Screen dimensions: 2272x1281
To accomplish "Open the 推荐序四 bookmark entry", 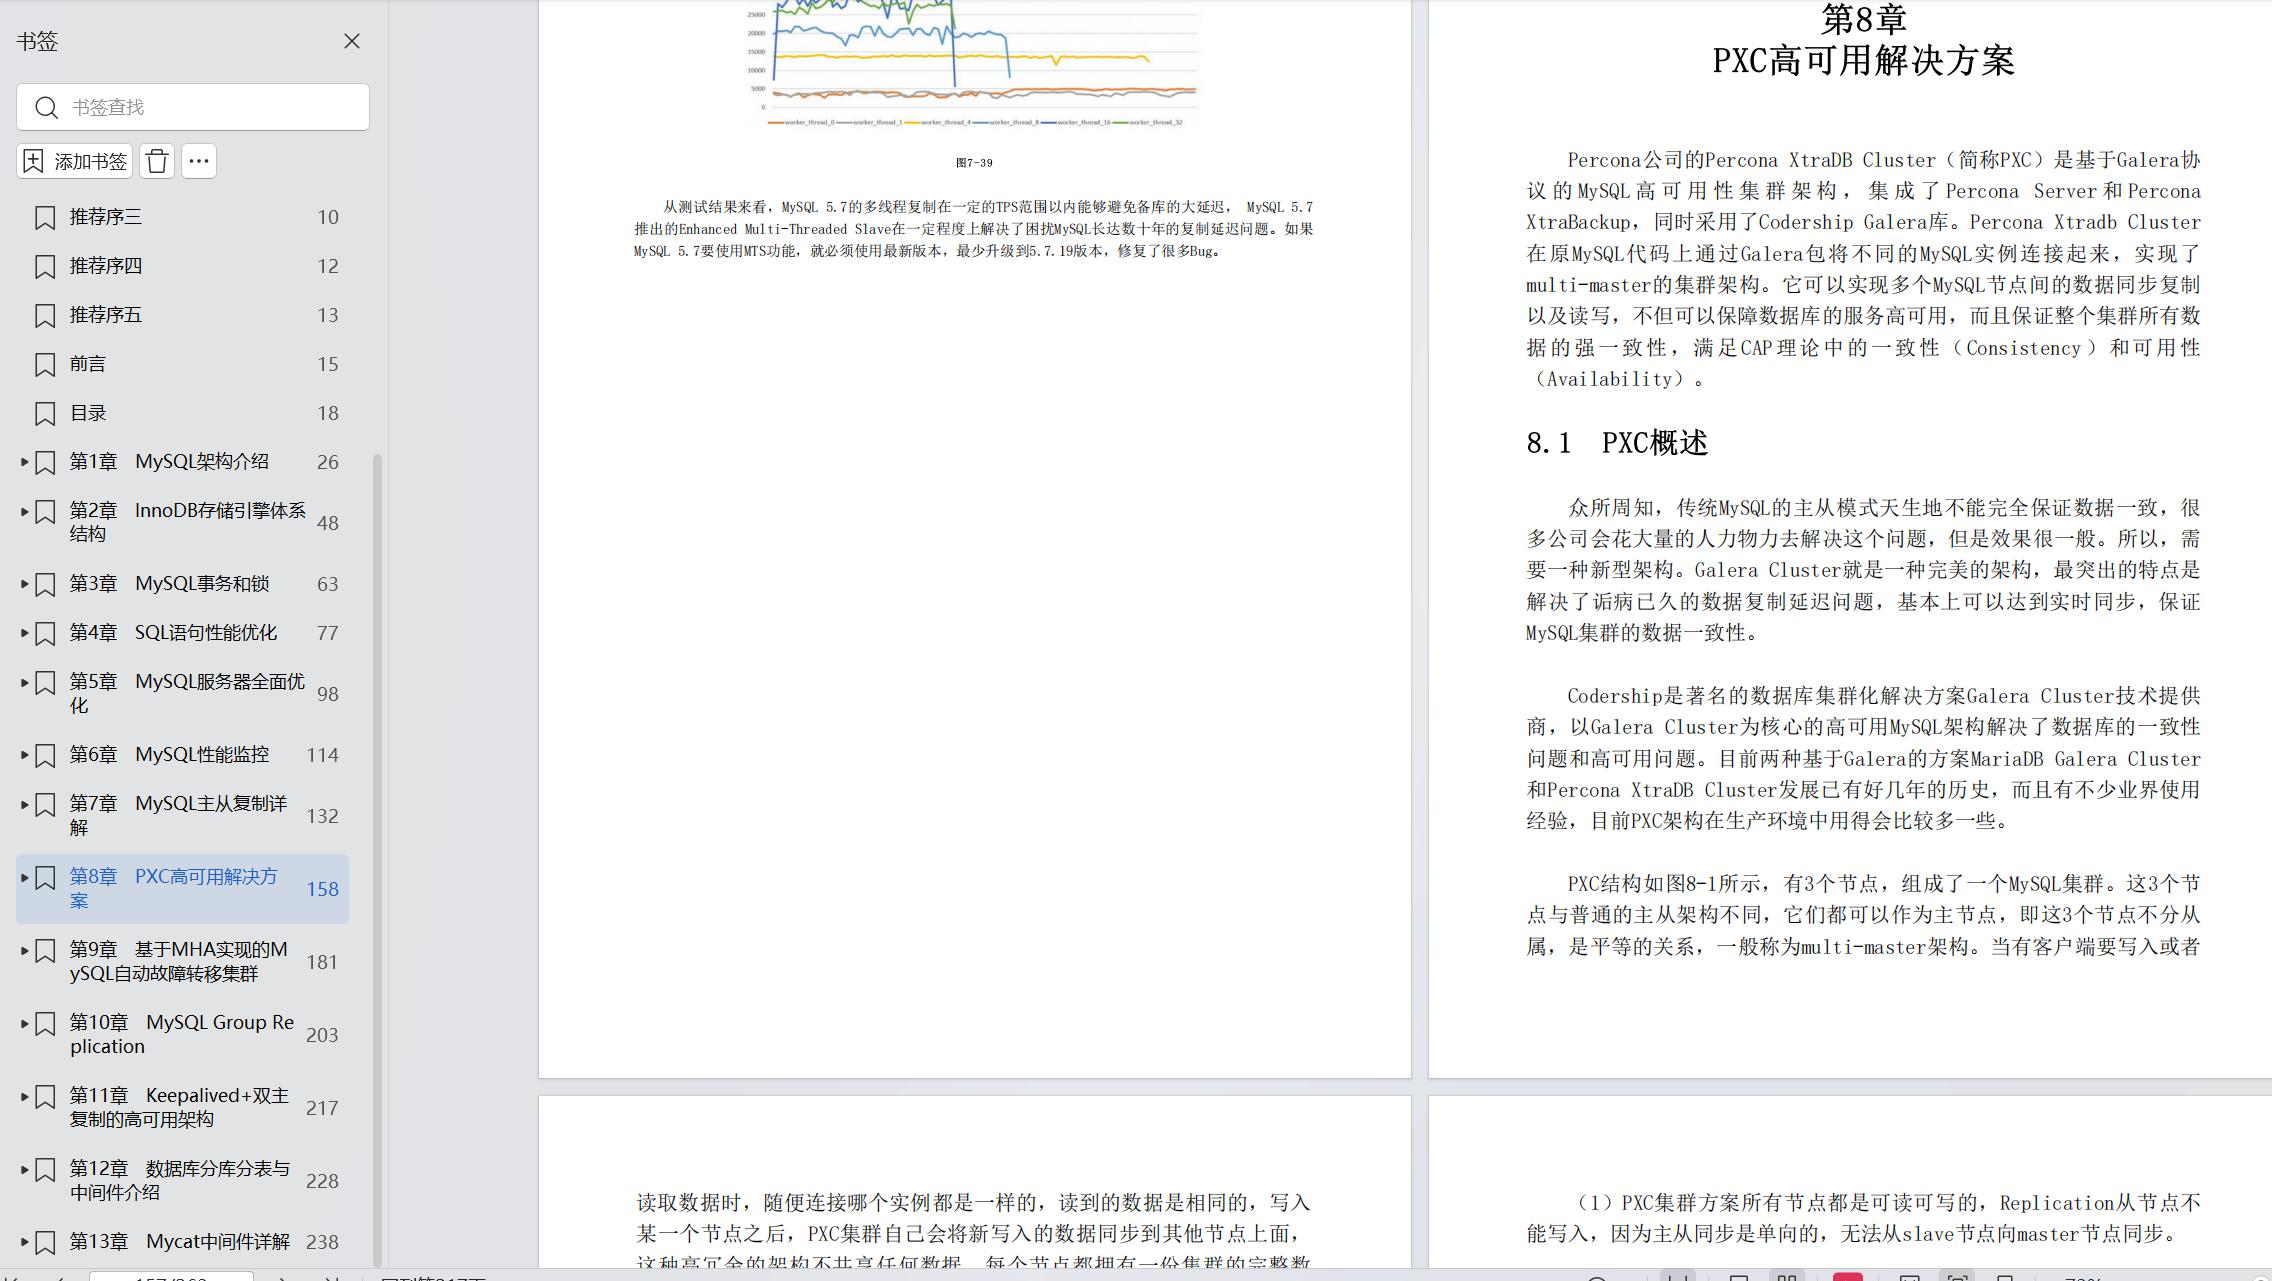I will [106, 266].
